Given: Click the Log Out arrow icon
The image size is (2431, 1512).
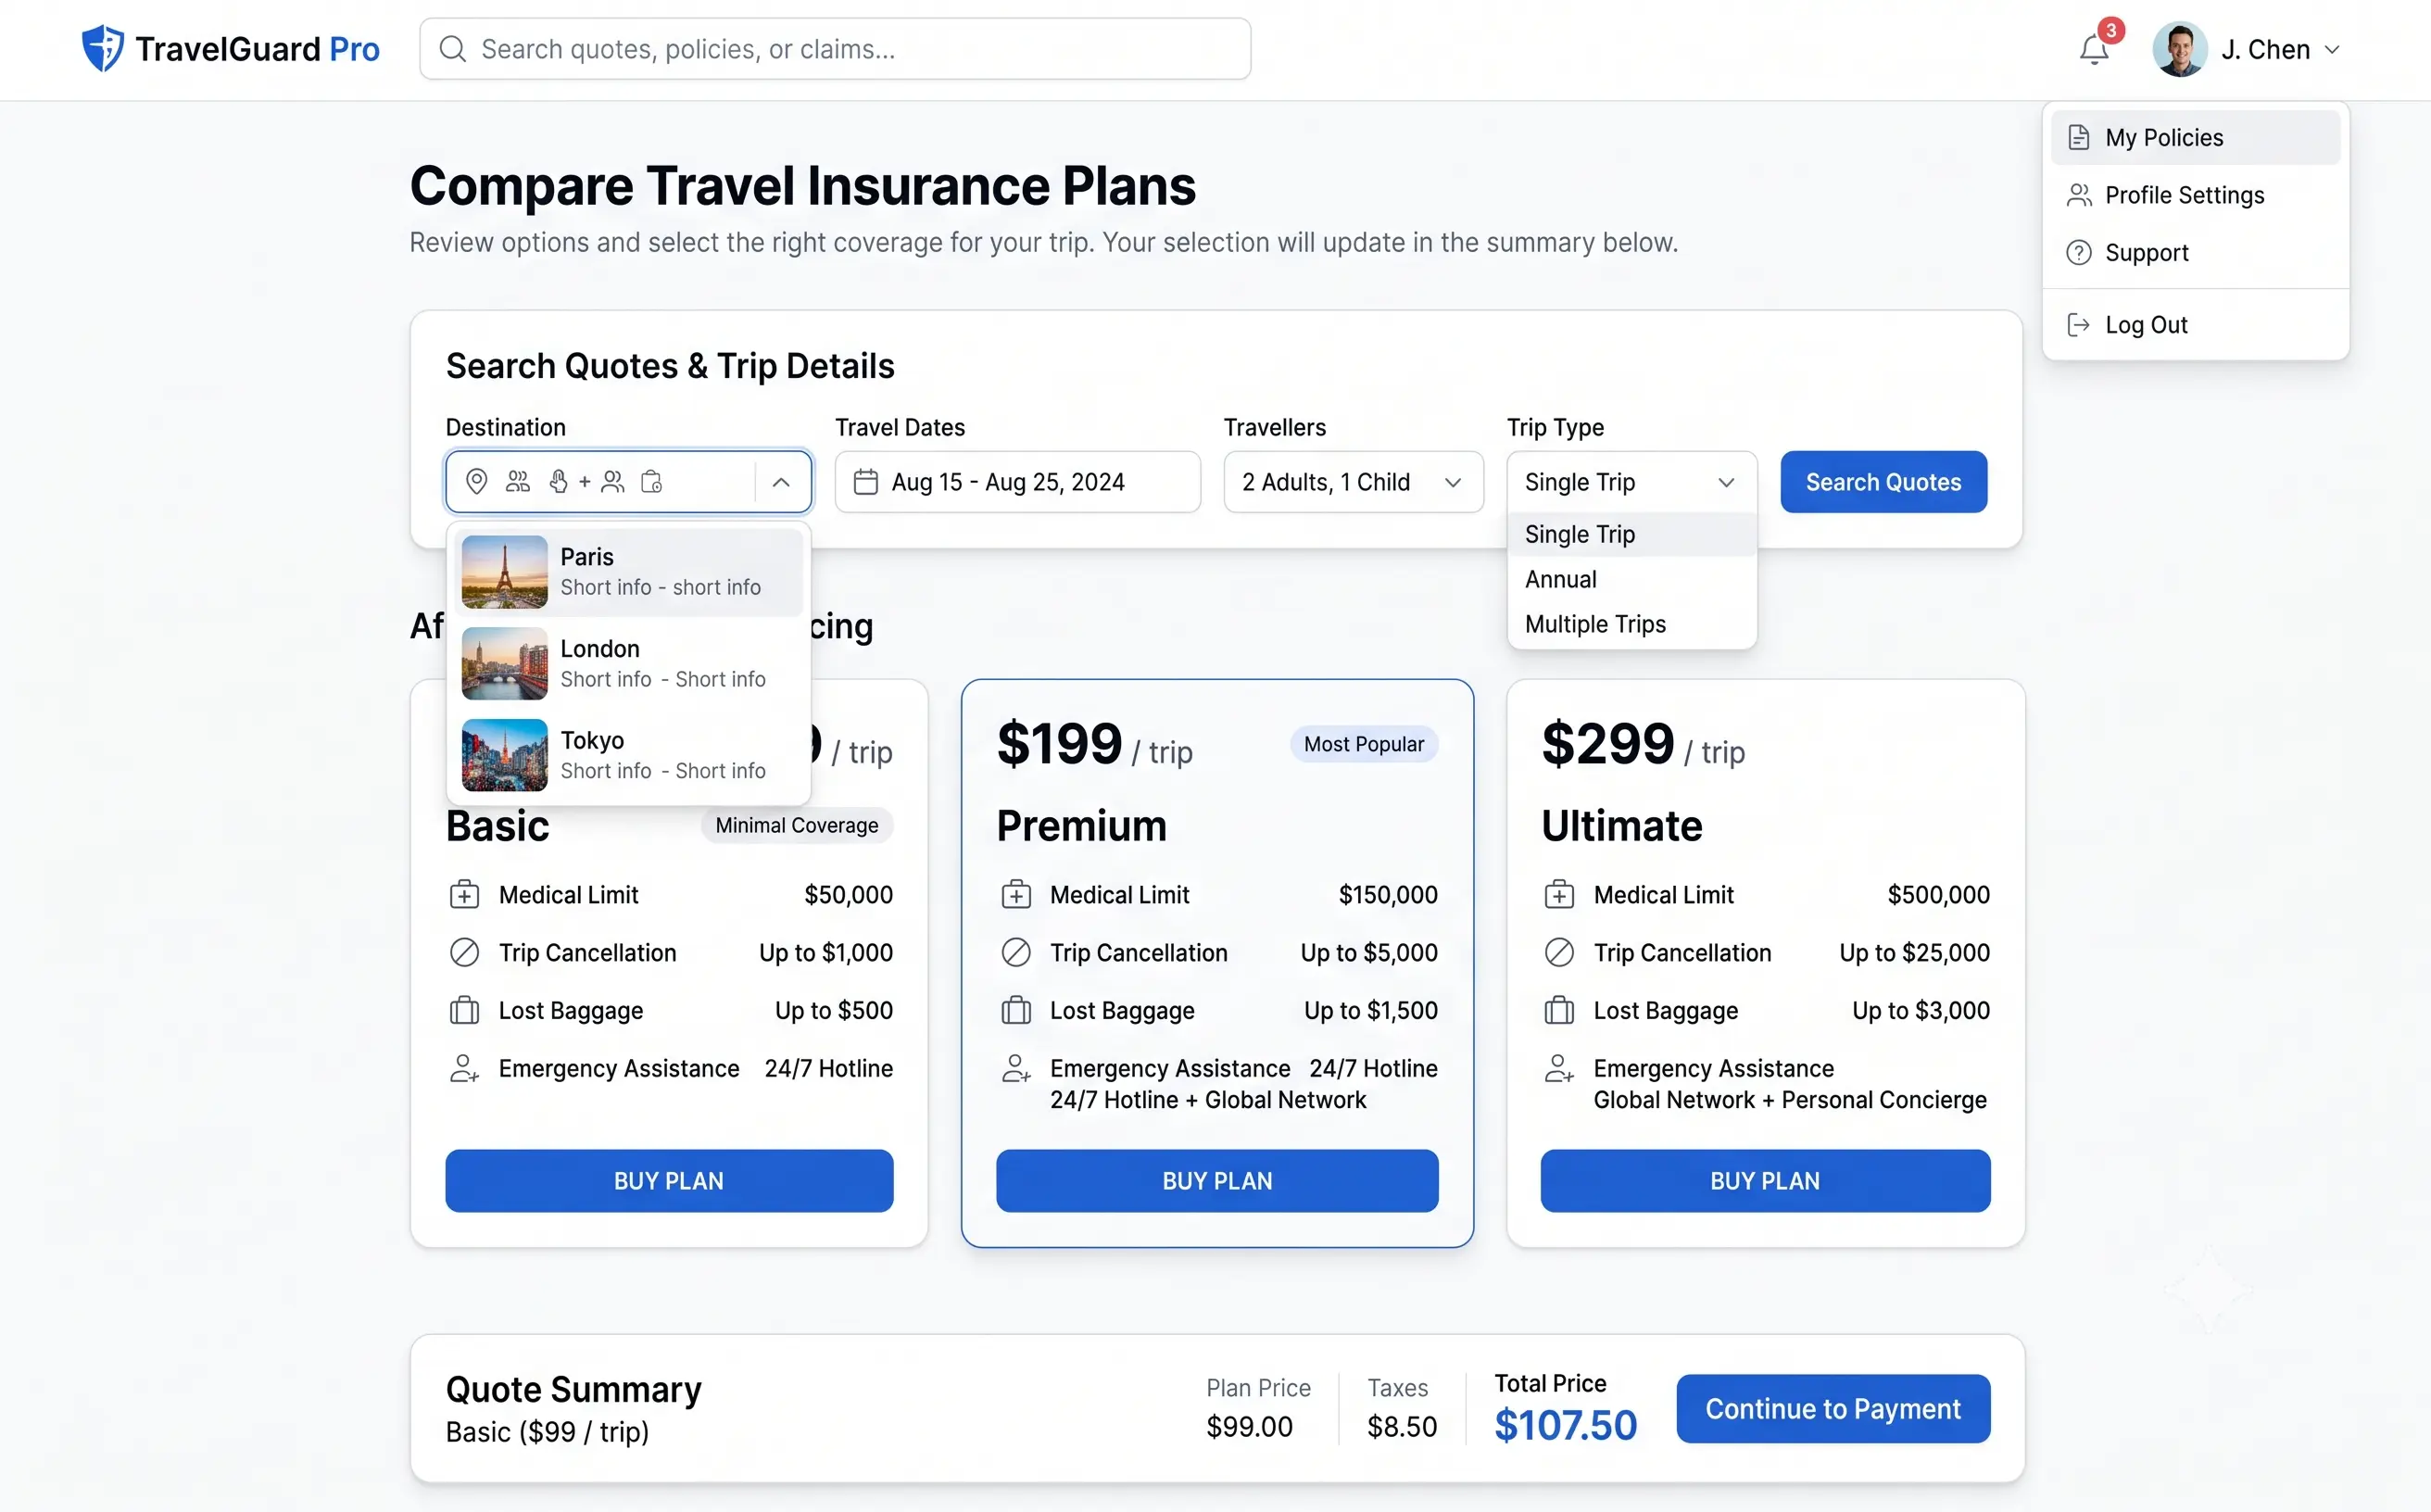Looking at the screenshot, I should tap(2078, 325).
